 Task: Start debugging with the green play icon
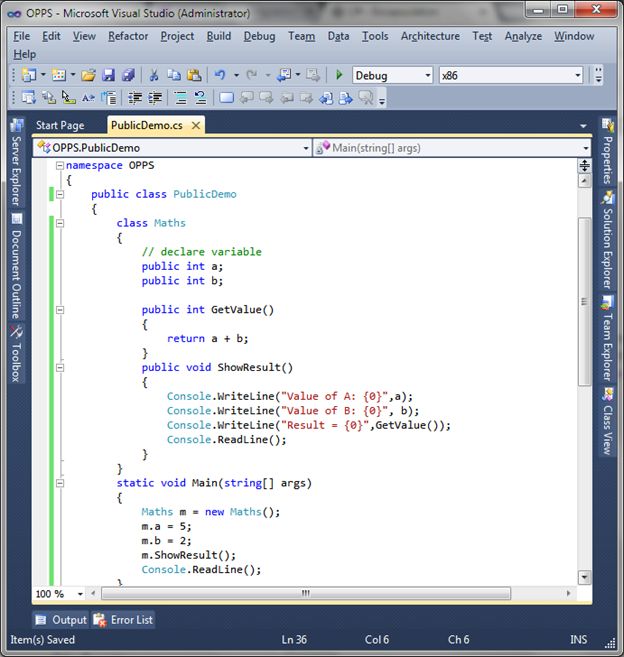339,75
